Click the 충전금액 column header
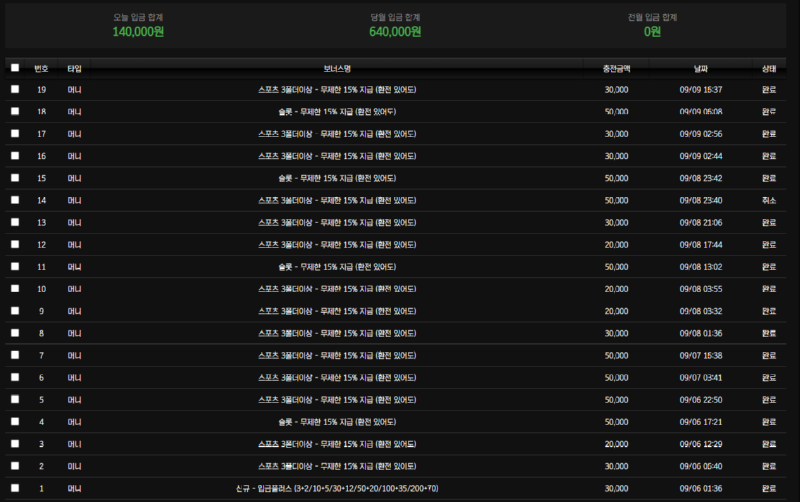Image resolution: width=800 pixels, height=502 pixels. point(617,68)
